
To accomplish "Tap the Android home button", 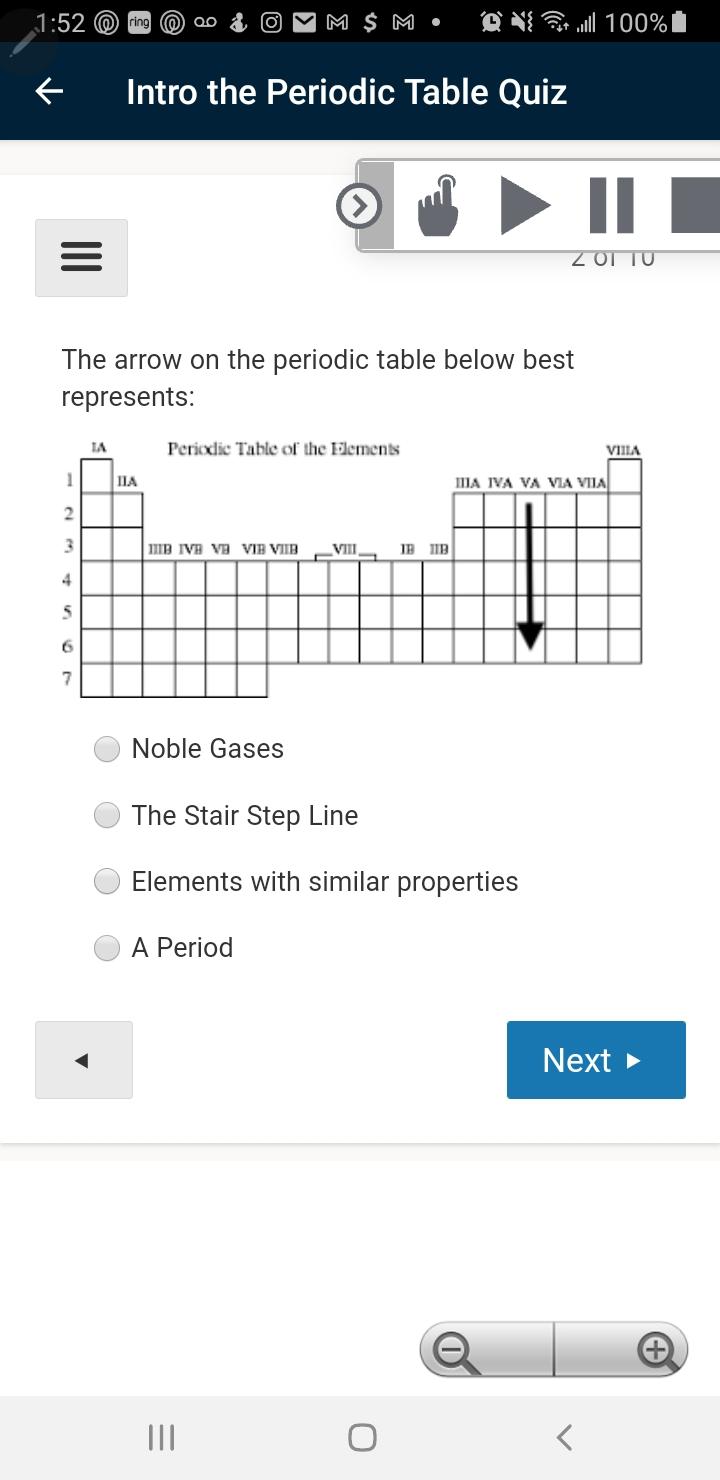I will tap(360, 1437).
